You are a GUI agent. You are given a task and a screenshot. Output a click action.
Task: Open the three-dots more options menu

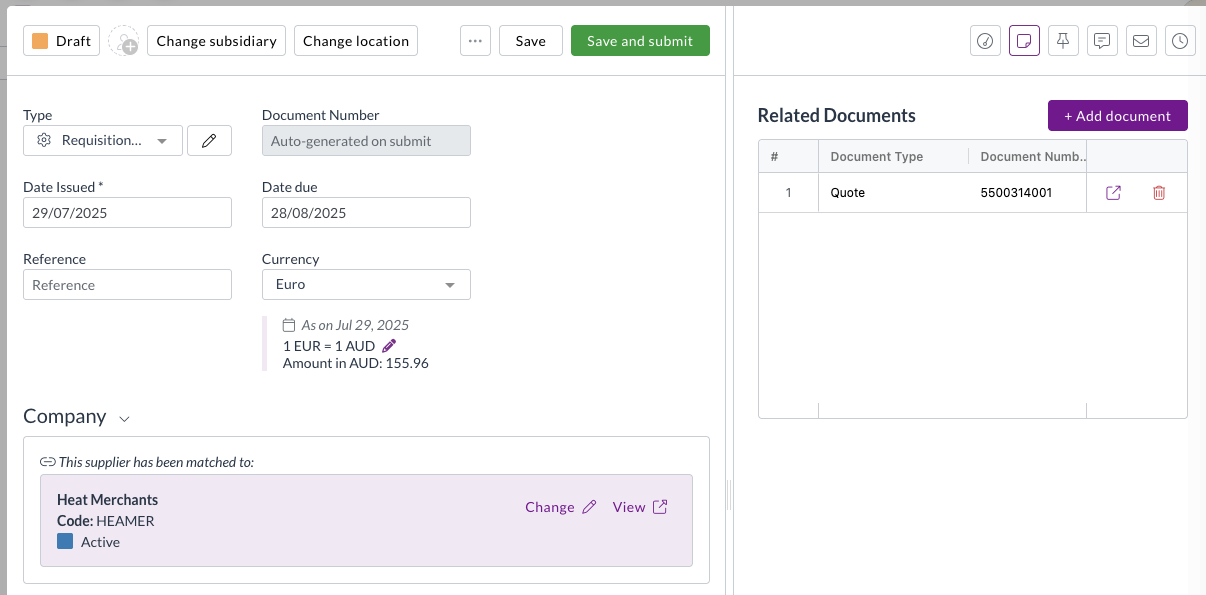[475, 41]
